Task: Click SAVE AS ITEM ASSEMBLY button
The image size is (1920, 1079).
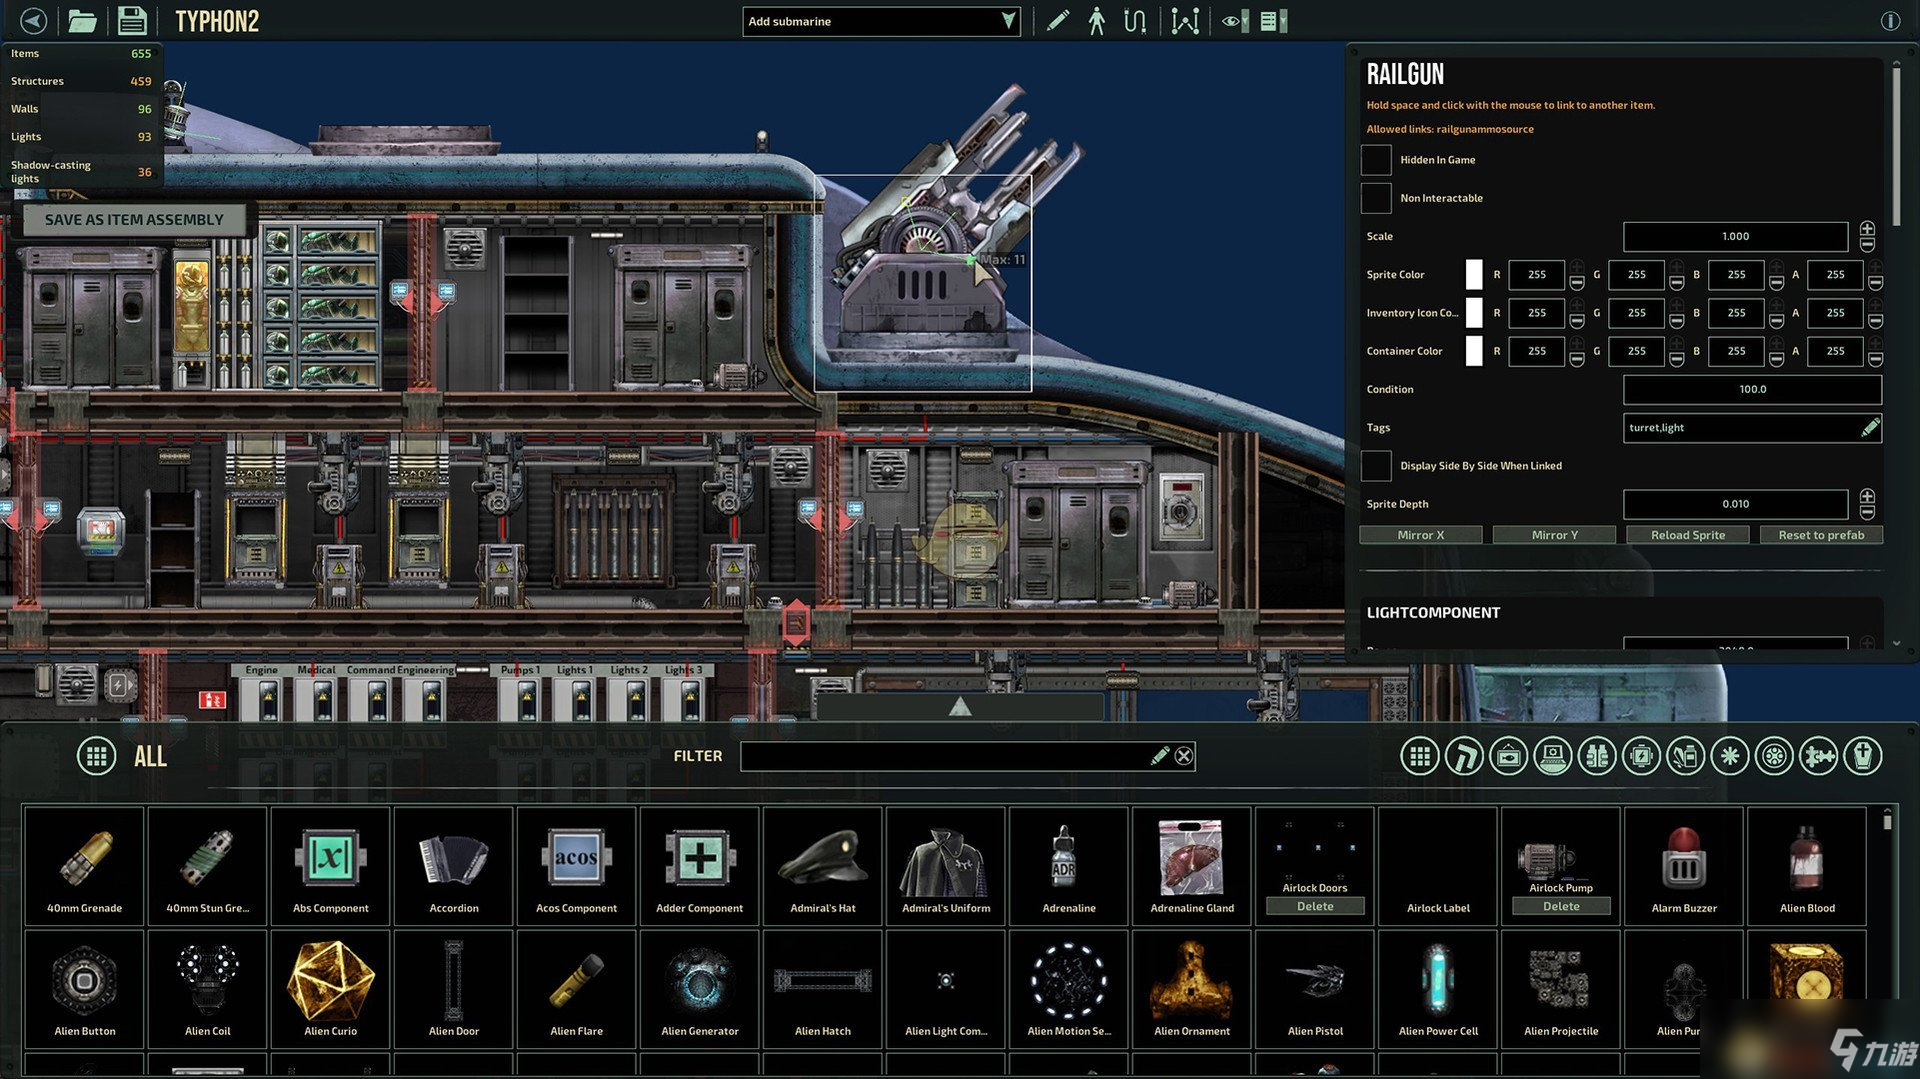Action: pos(134,219)
